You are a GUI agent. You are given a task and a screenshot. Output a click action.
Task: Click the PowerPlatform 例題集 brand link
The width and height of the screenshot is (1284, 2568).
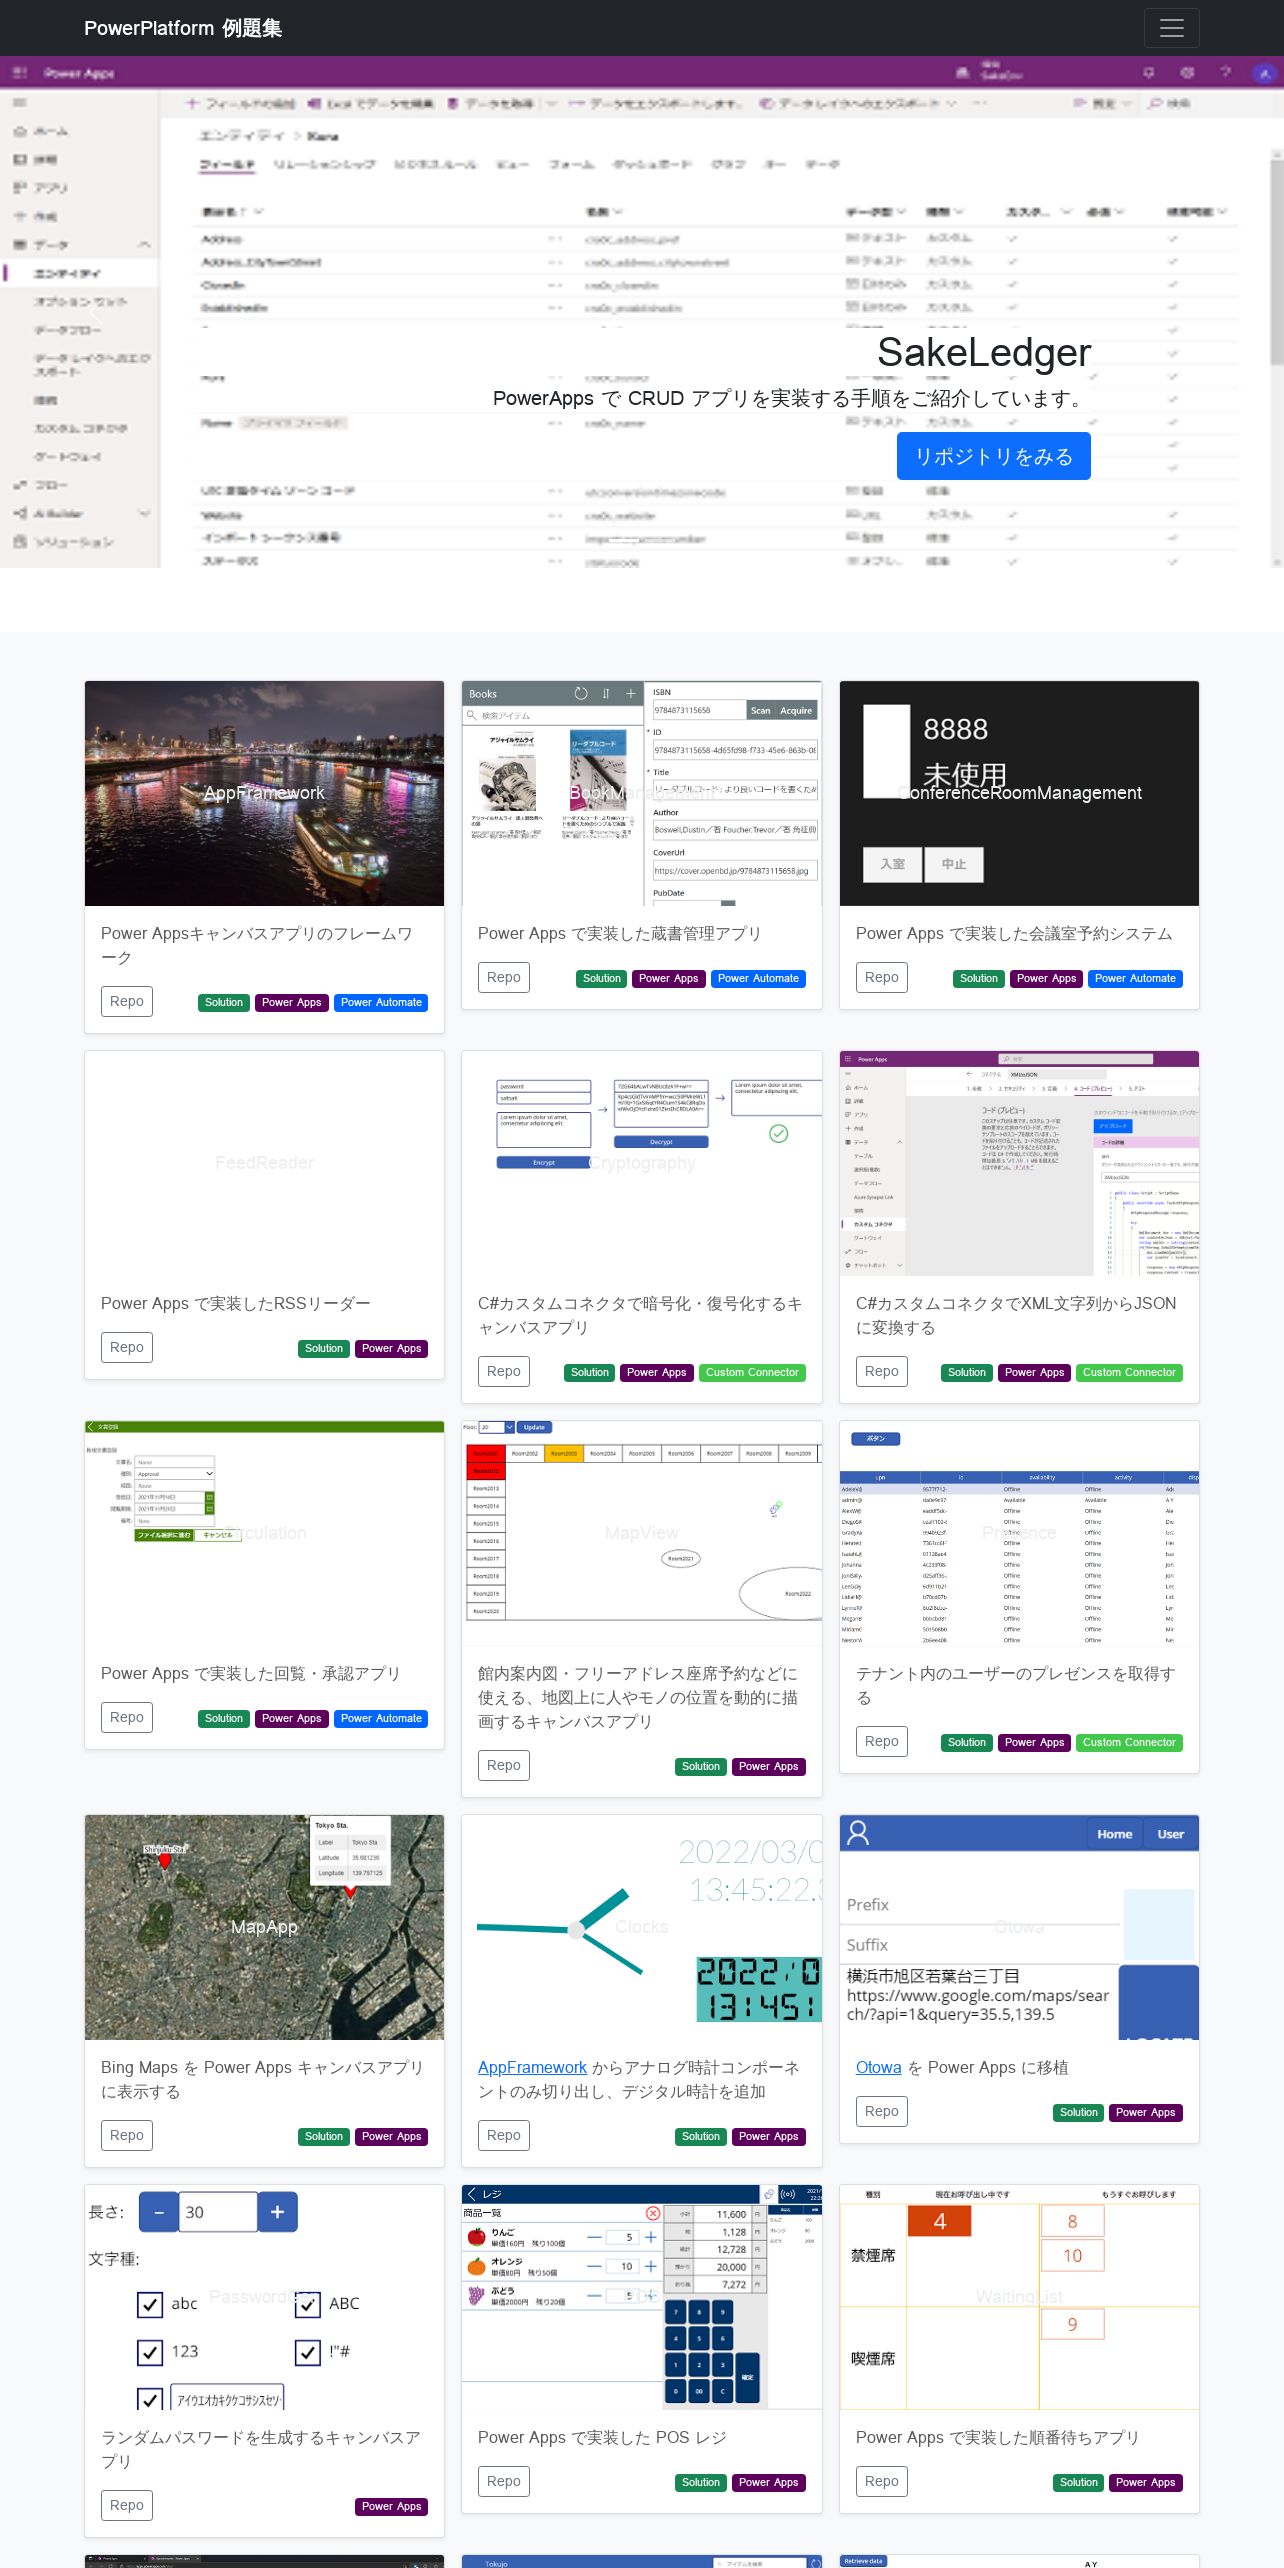[x=183, y=28]
